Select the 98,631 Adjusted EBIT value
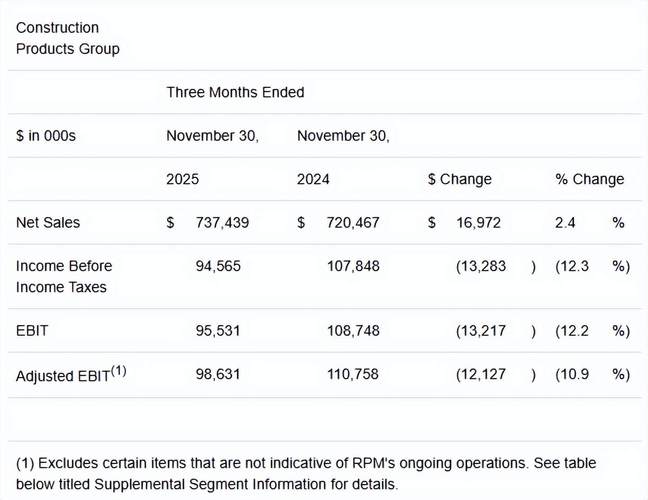 coord(221,374)
